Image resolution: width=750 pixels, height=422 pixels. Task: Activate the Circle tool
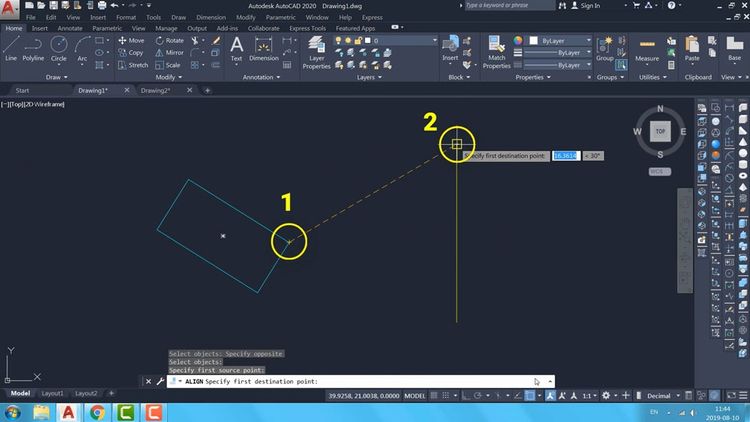(59, 48)
